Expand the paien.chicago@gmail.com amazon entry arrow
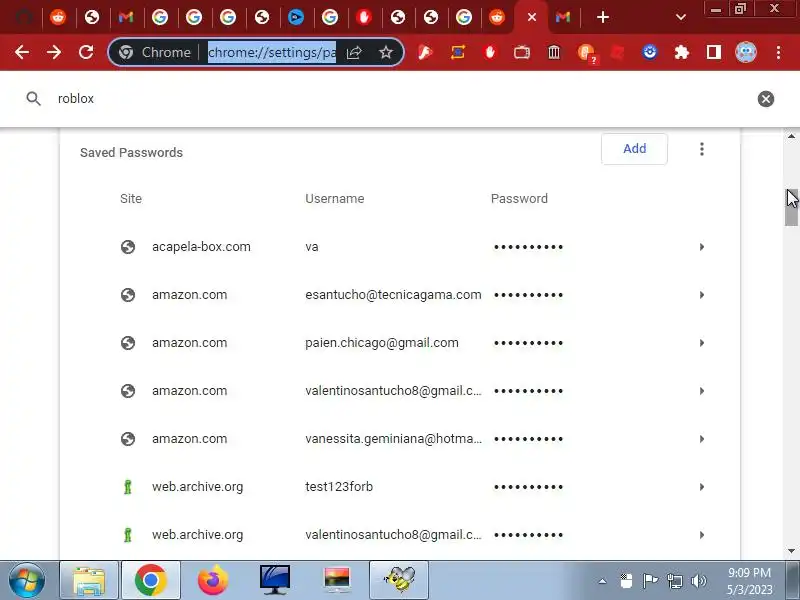800x600 pixels. (x=702, y=343)
